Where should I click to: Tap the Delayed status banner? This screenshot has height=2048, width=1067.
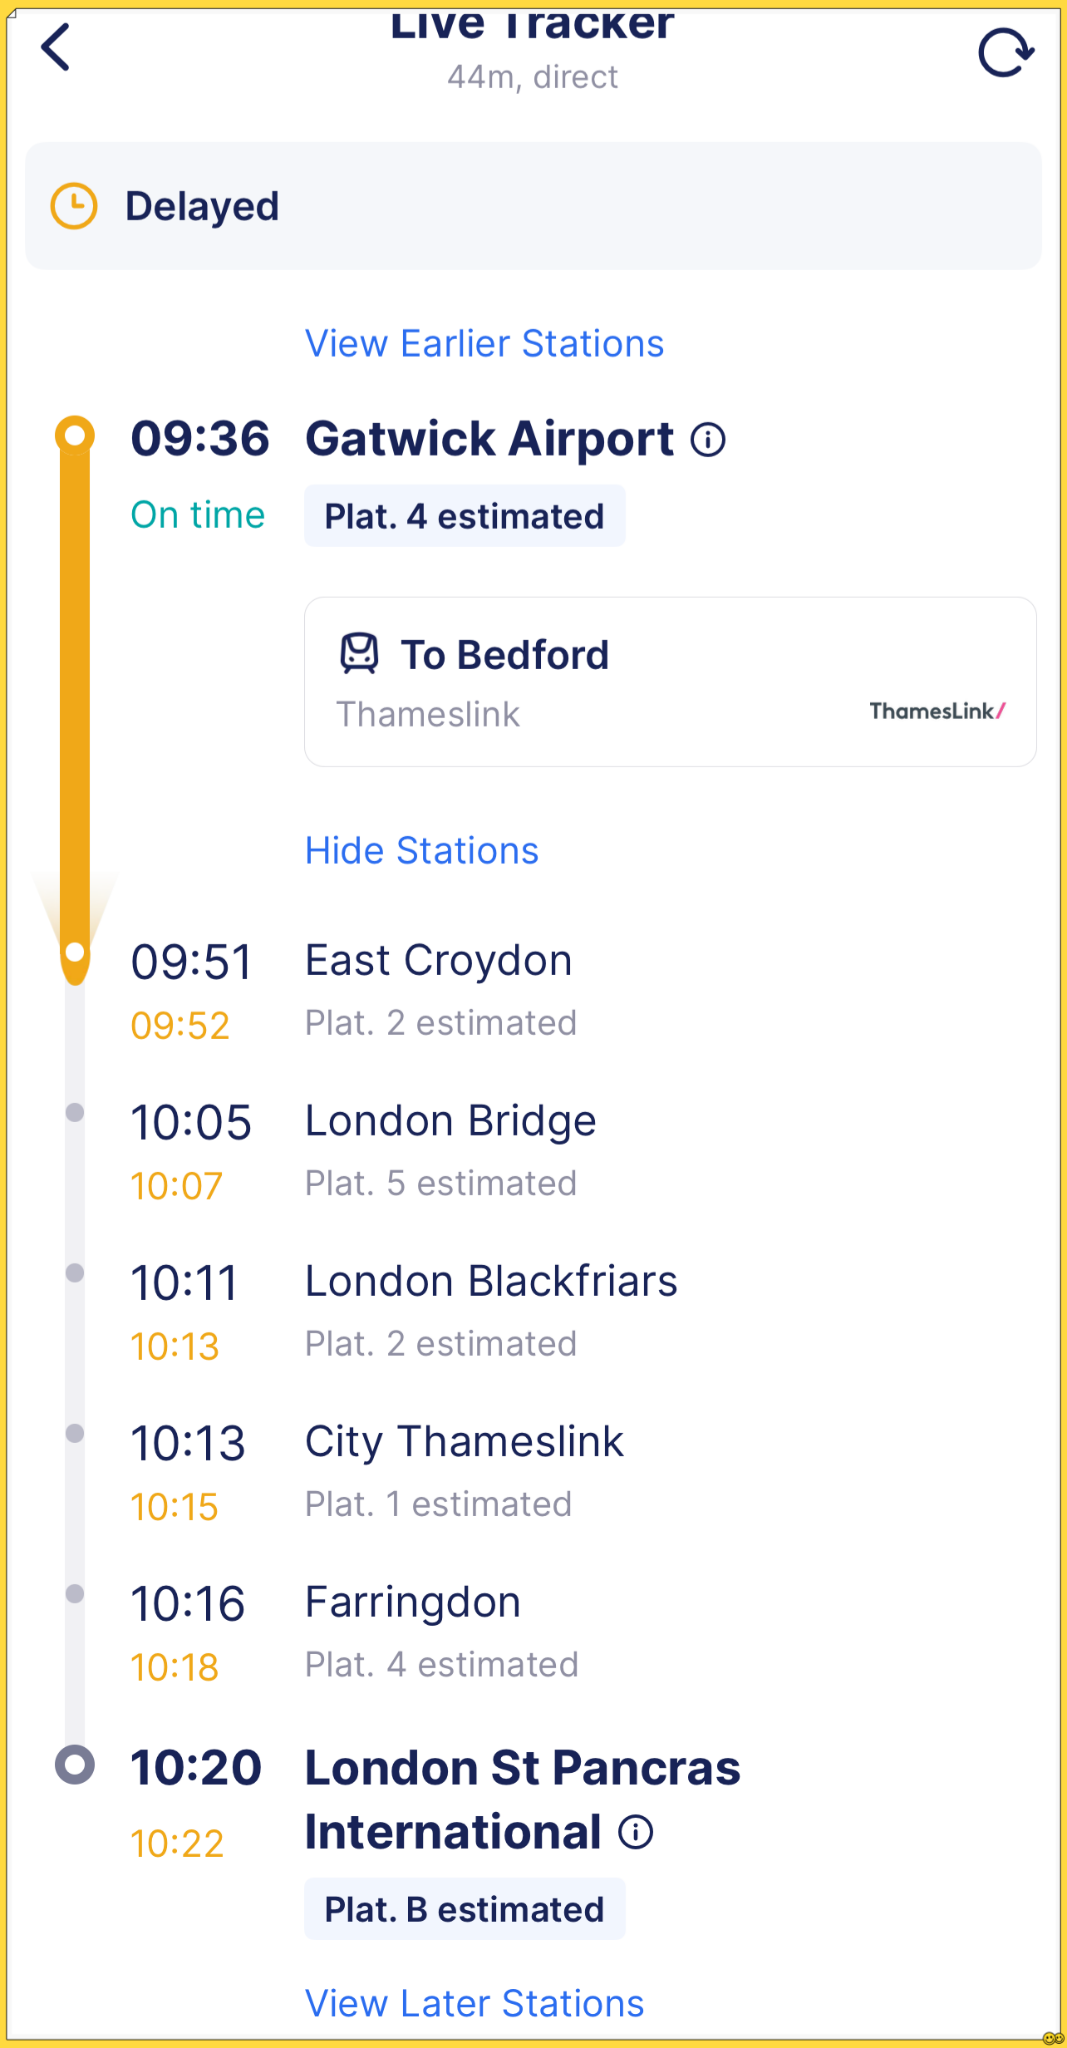533,206
